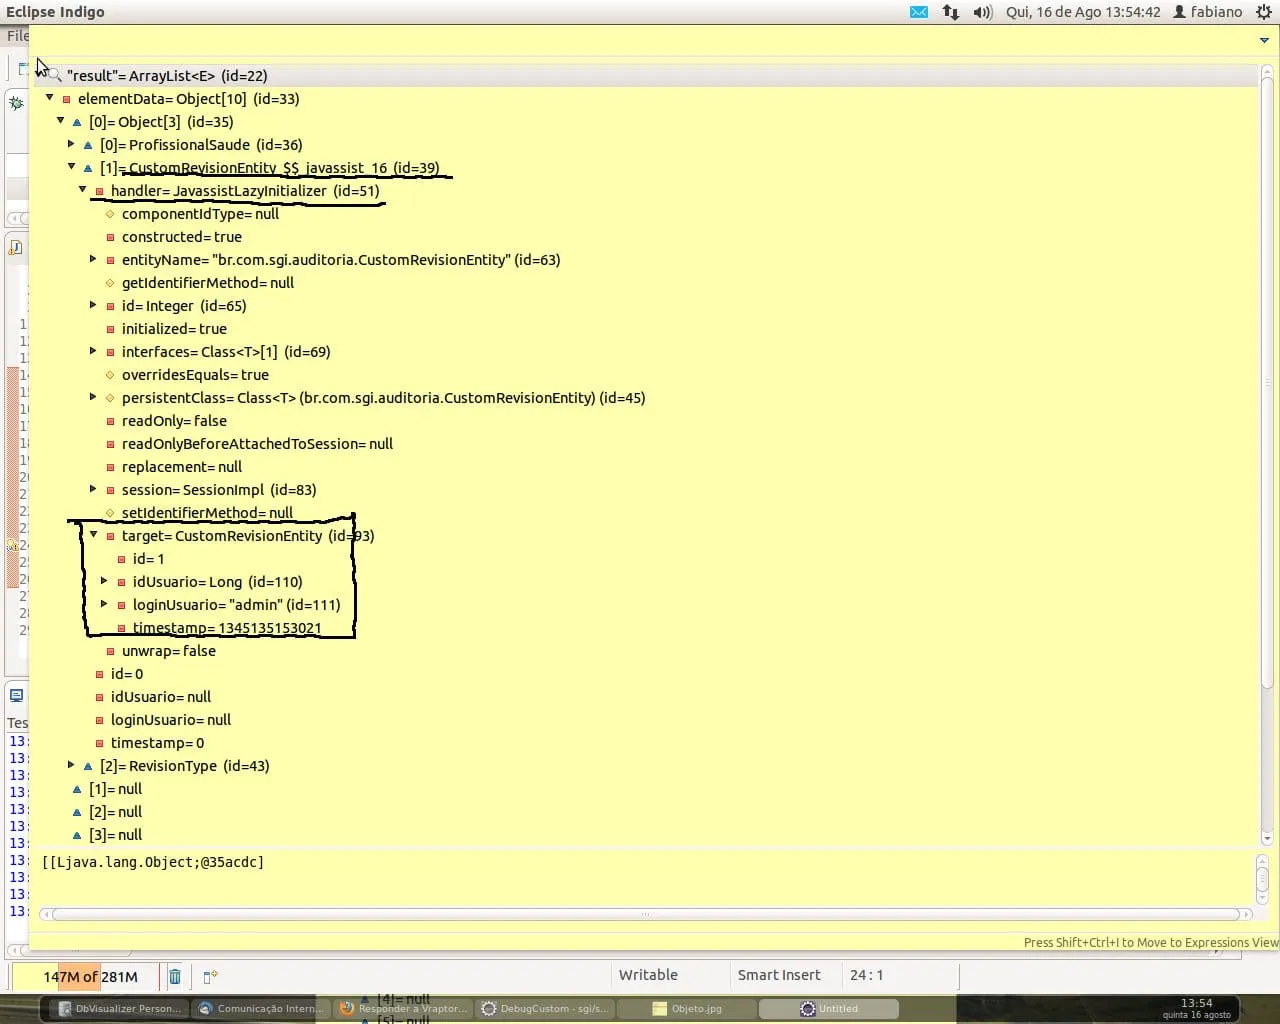Screen dimensions: 1280x1024
Task: Click blue triangle icon of [0]=Object[3]
Action: click(77, 122)
